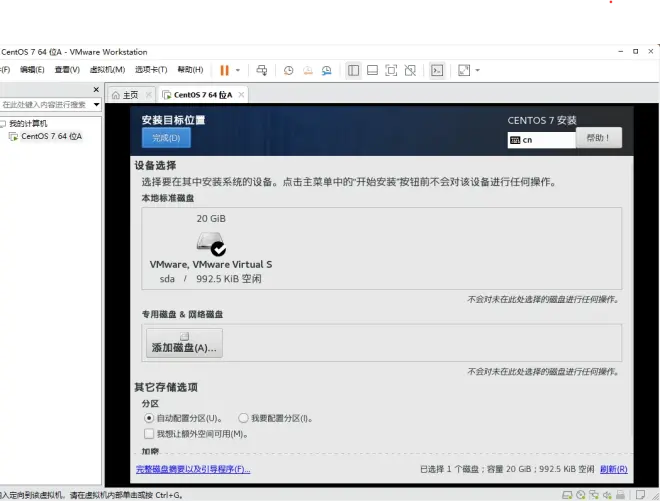Check the 我想让额外空间可用(M) checkbox

click(149, 434)
